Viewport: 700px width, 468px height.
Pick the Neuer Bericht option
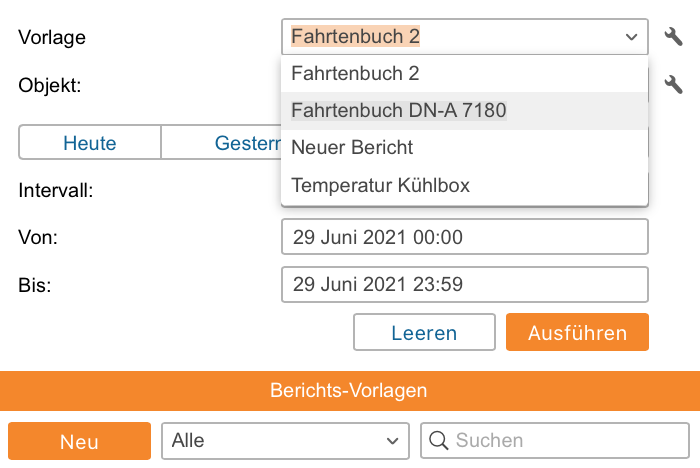click(x=352, y=147)
